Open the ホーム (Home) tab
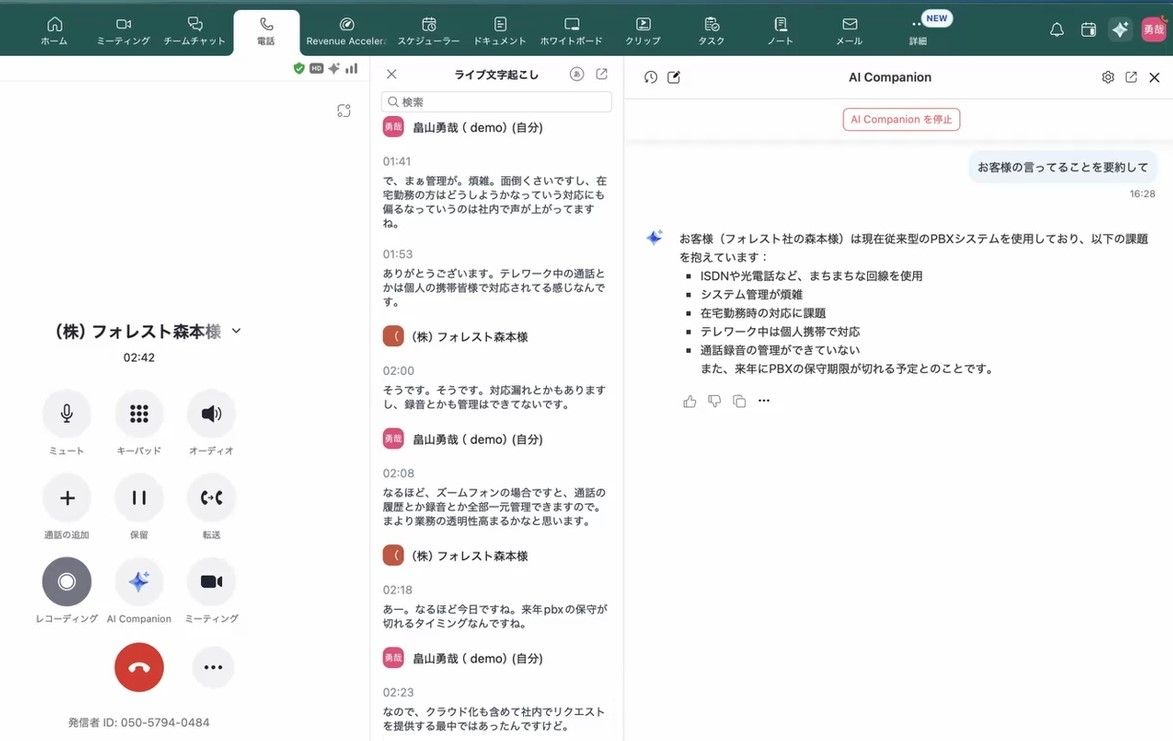The image size is (1173, 741). pos(54,31)
